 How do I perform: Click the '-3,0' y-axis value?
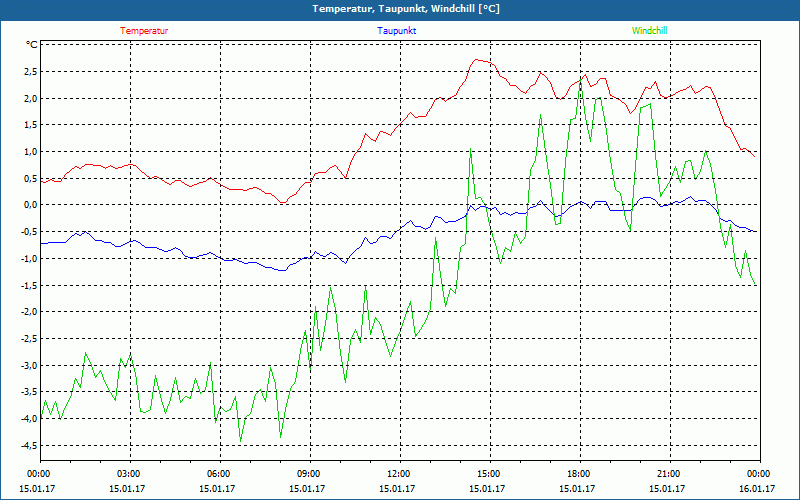click(29, 365)
